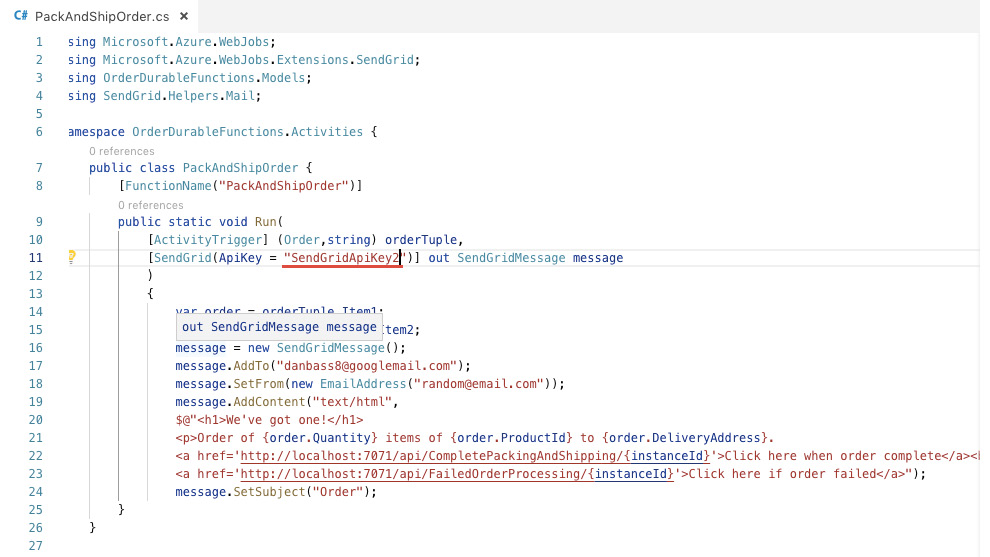
Task: Click {order.DeliveryAddress} on line 21
Action: pyautogui.click(x=684, y=438)
